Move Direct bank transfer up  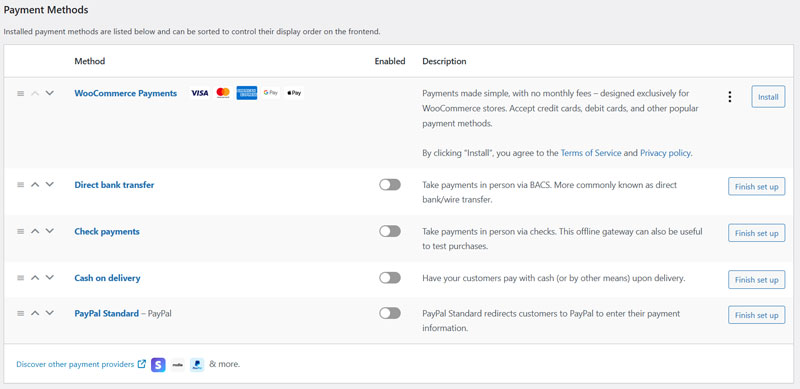(35, 185)
